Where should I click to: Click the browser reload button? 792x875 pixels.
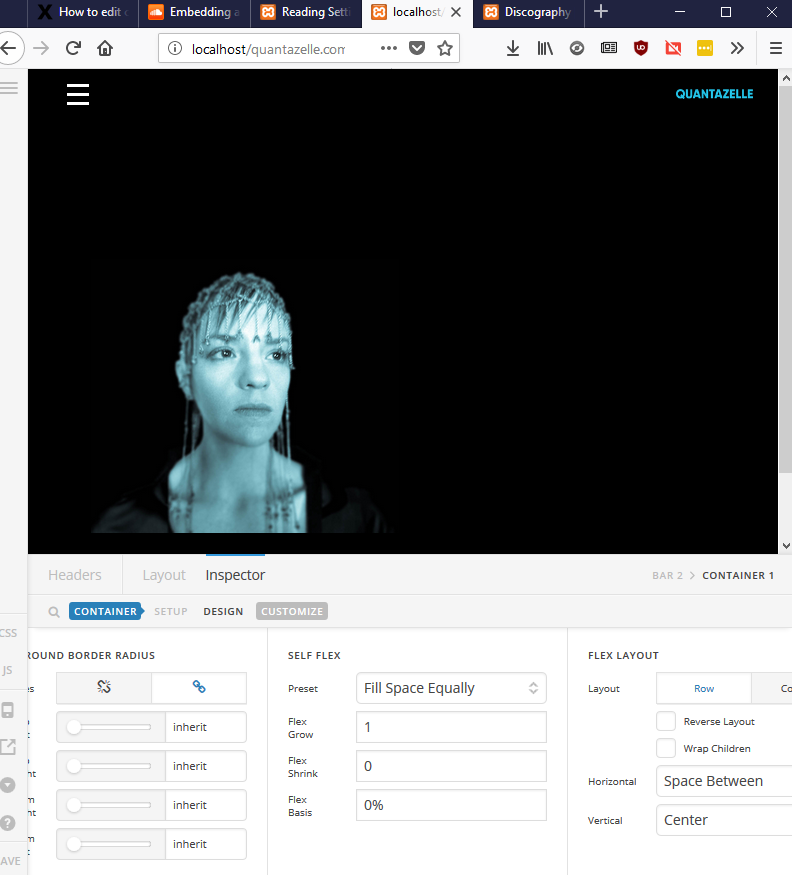click(x=73, y=48)
